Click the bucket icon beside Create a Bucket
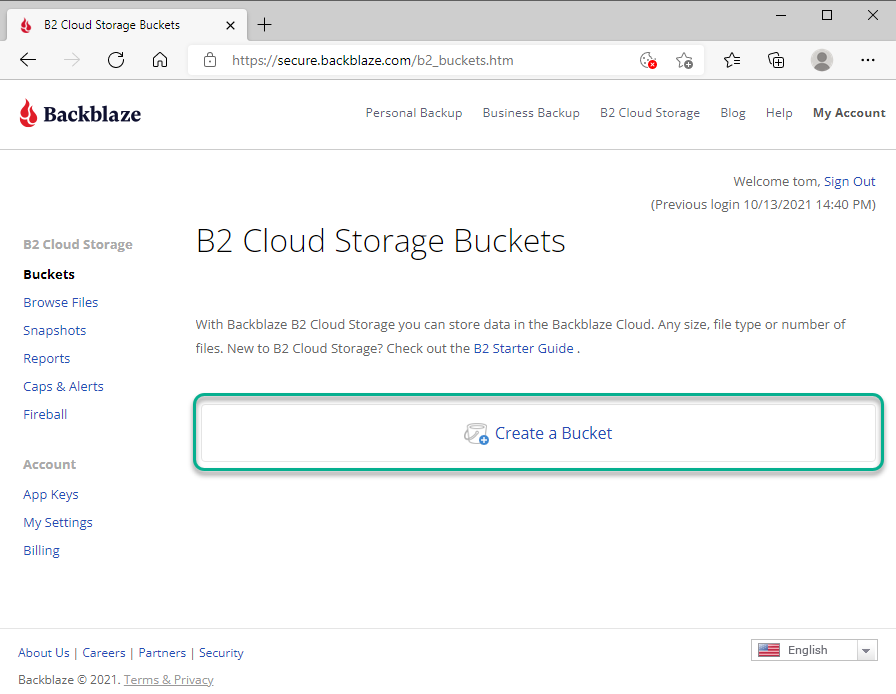Viewport: 896px width, 694px height. (x=476, y=433)
